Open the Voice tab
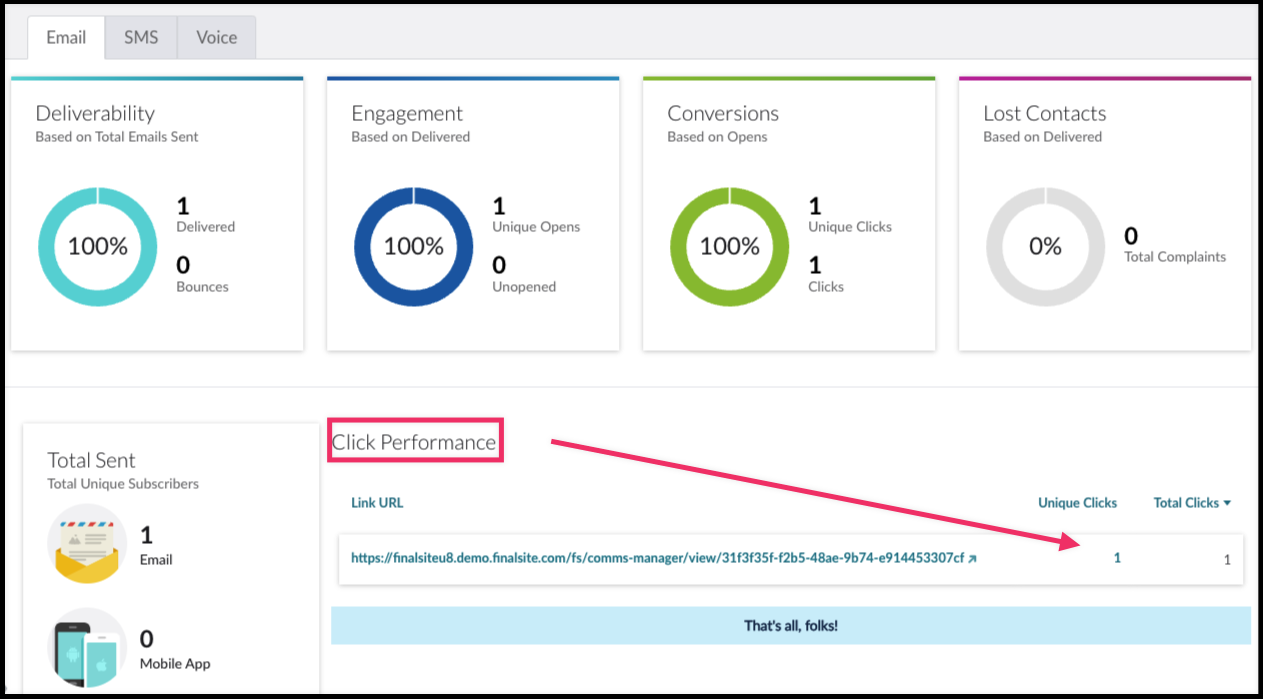Viewport: 1263px width, 699px height. coord(216,38)
